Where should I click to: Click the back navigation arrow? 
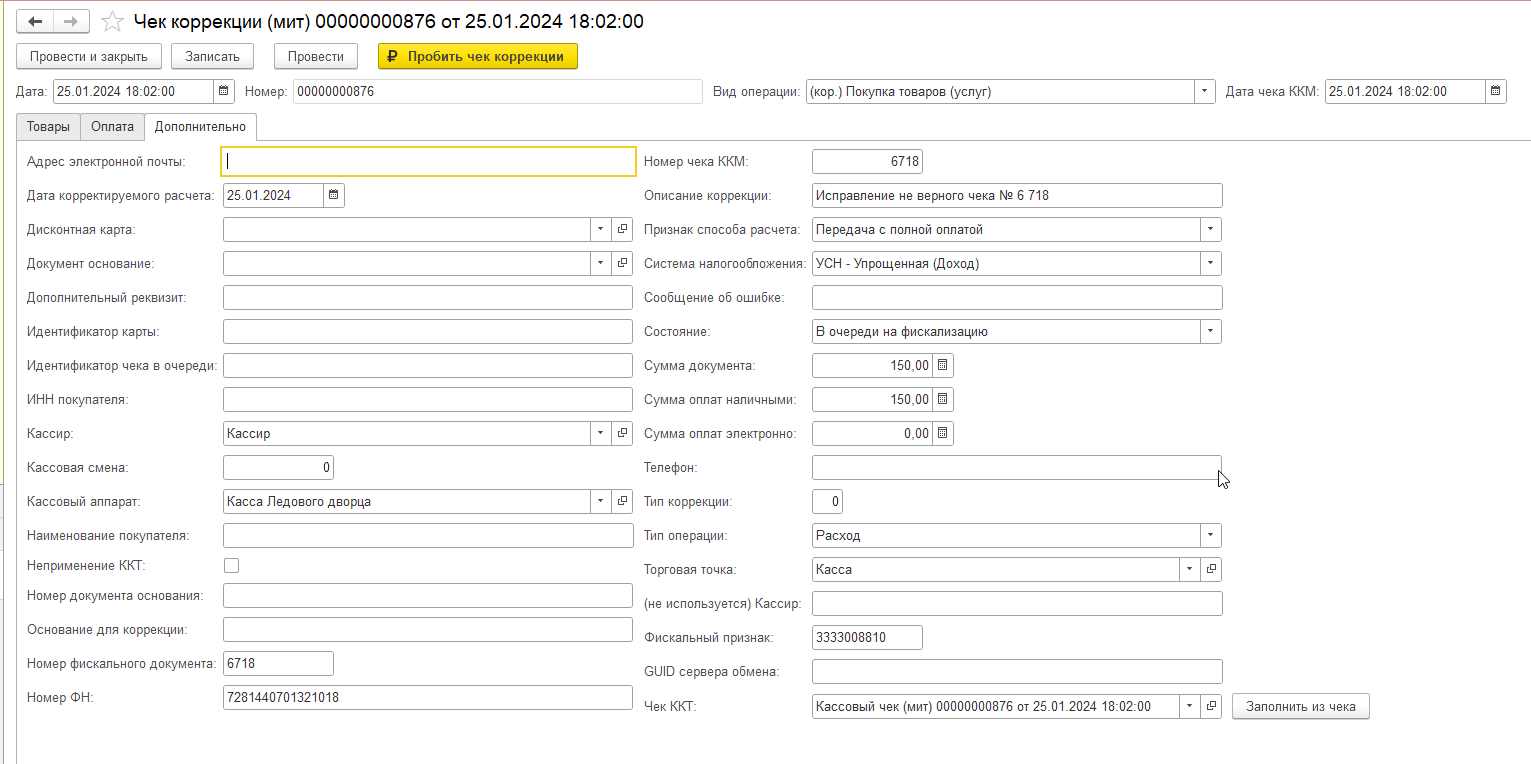[x=35, y=21]
